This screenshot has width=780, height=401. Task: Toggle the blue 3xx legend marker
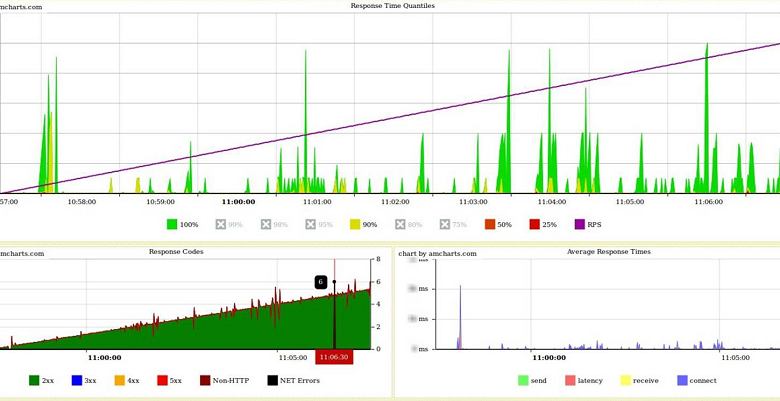pos(76,380)
